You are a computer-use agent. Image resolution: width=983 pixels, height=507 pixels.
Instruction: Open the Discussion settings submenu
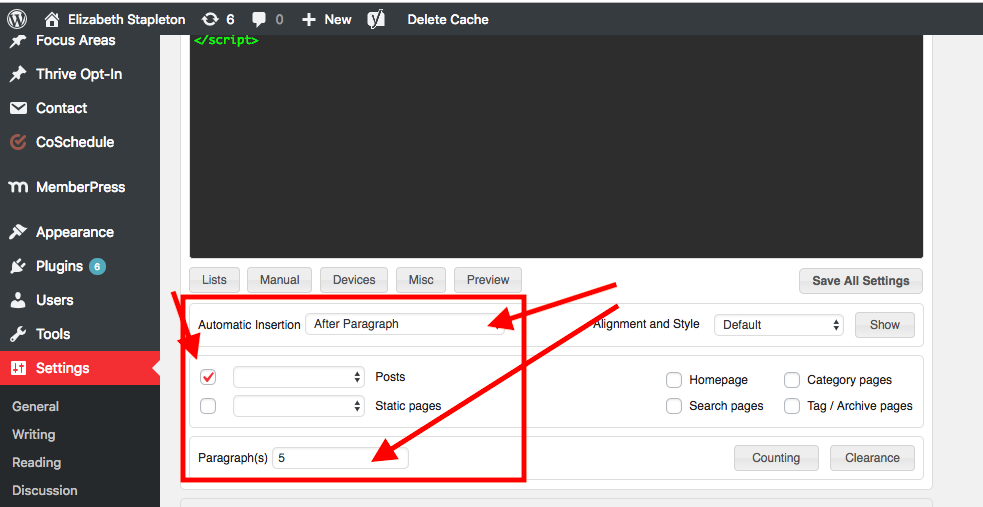45,490
